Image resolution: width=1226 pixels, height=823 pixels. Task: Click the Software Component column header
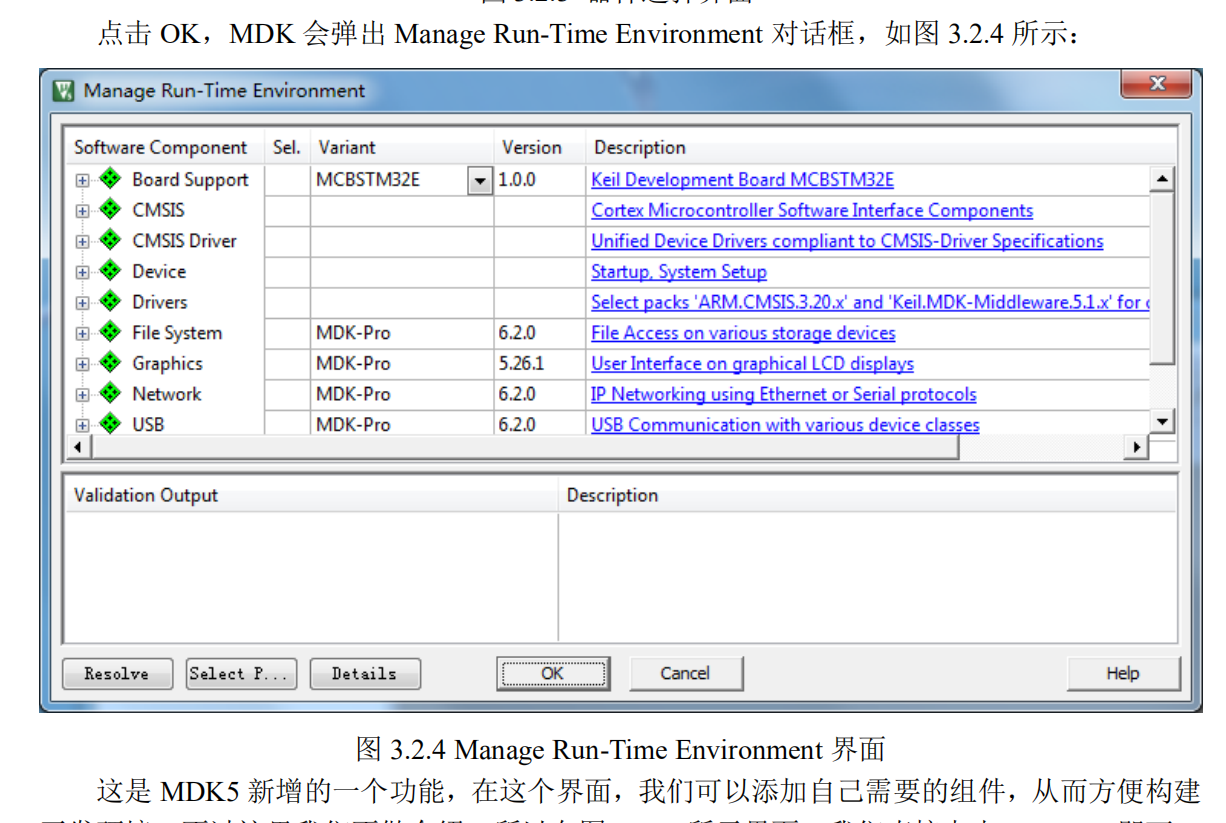(x=164, y=148)
